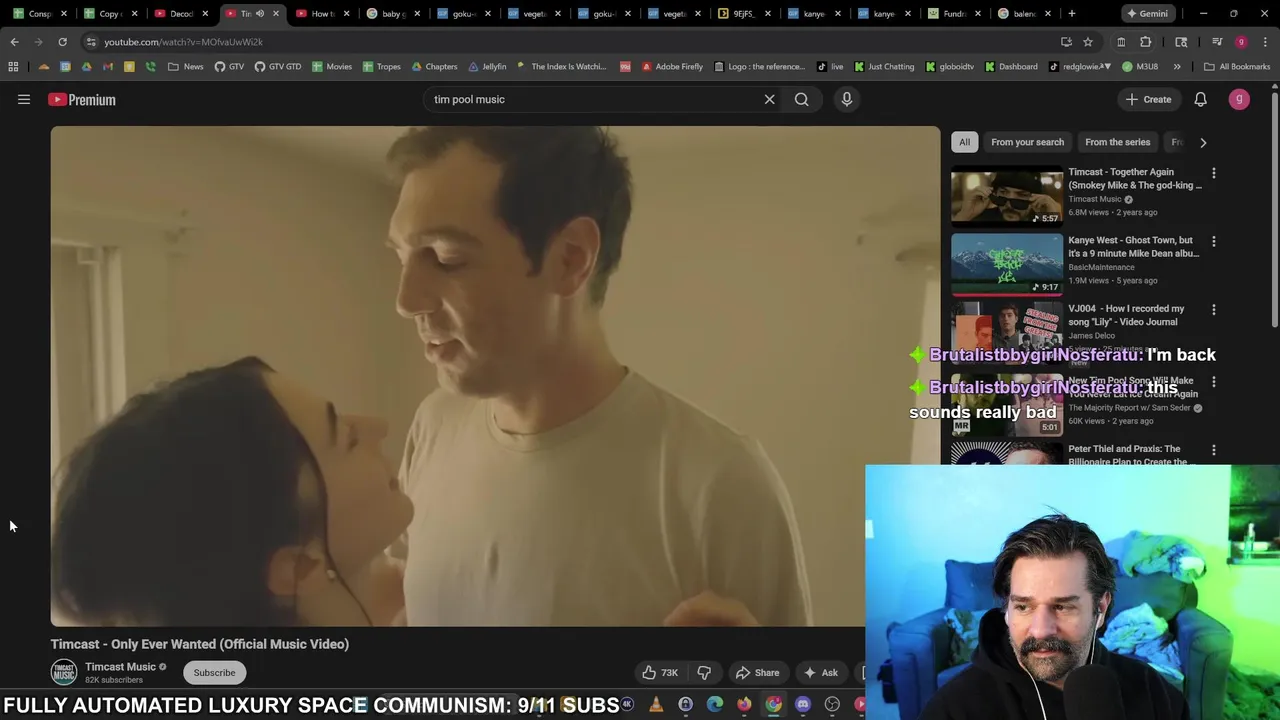Image resolution: width=1280 pixels, height=720 pixels.
Task: Open YouTube notifications bell
Action: pyautogui.click(x=1200, y=99)
